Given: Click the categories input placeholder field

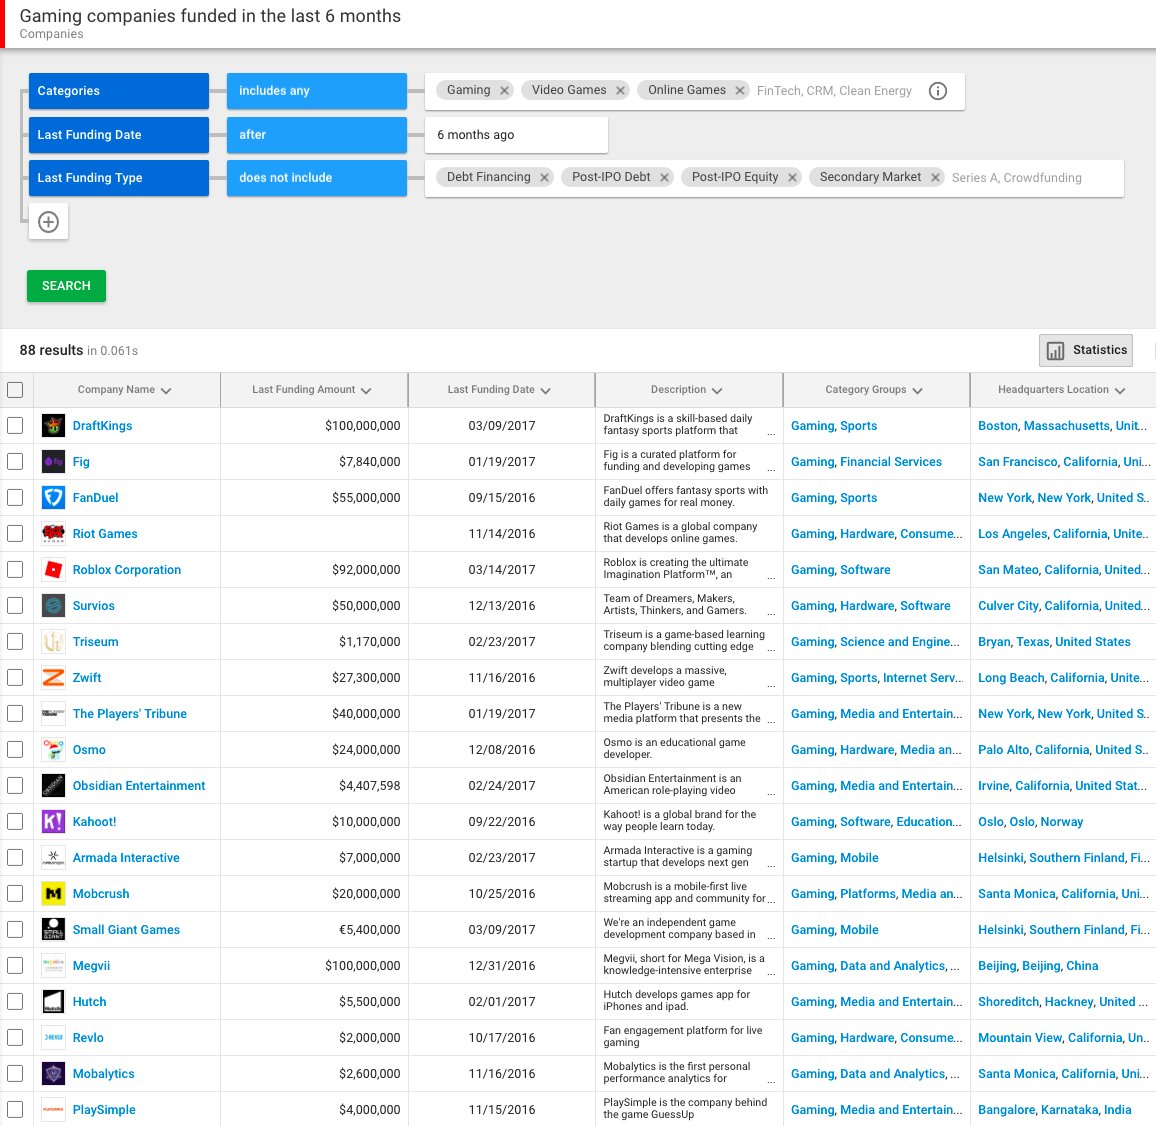Looking at the screenshot, I should tap(834, 91).
